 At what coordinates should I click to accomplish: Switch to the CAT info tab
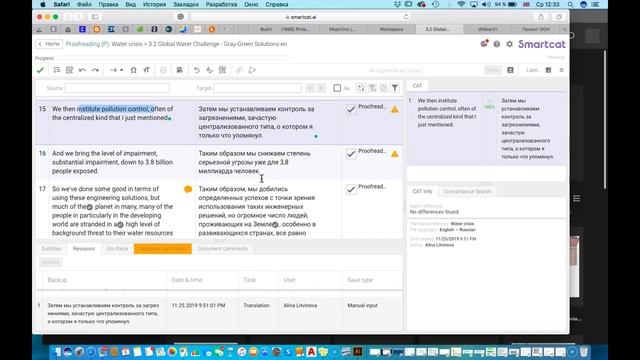coord(422,191)
